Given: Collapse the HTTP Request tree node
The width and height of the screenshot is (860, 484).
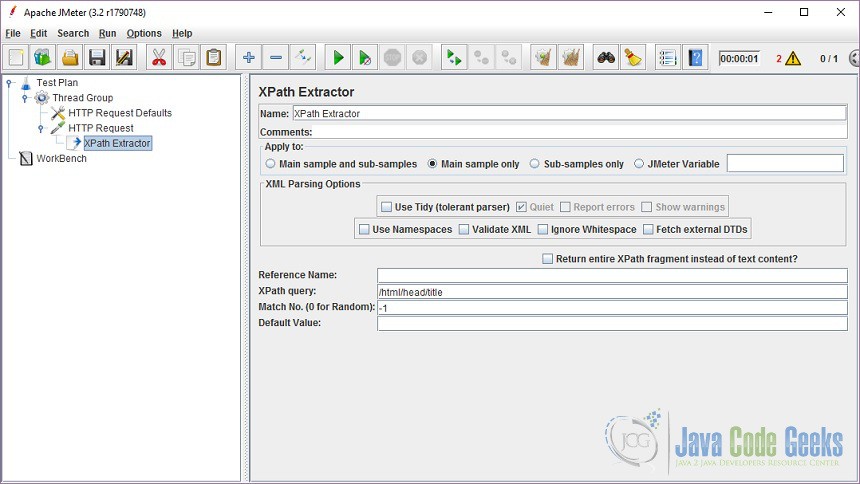Looking at the screenshot, I should tap(41, 128).
